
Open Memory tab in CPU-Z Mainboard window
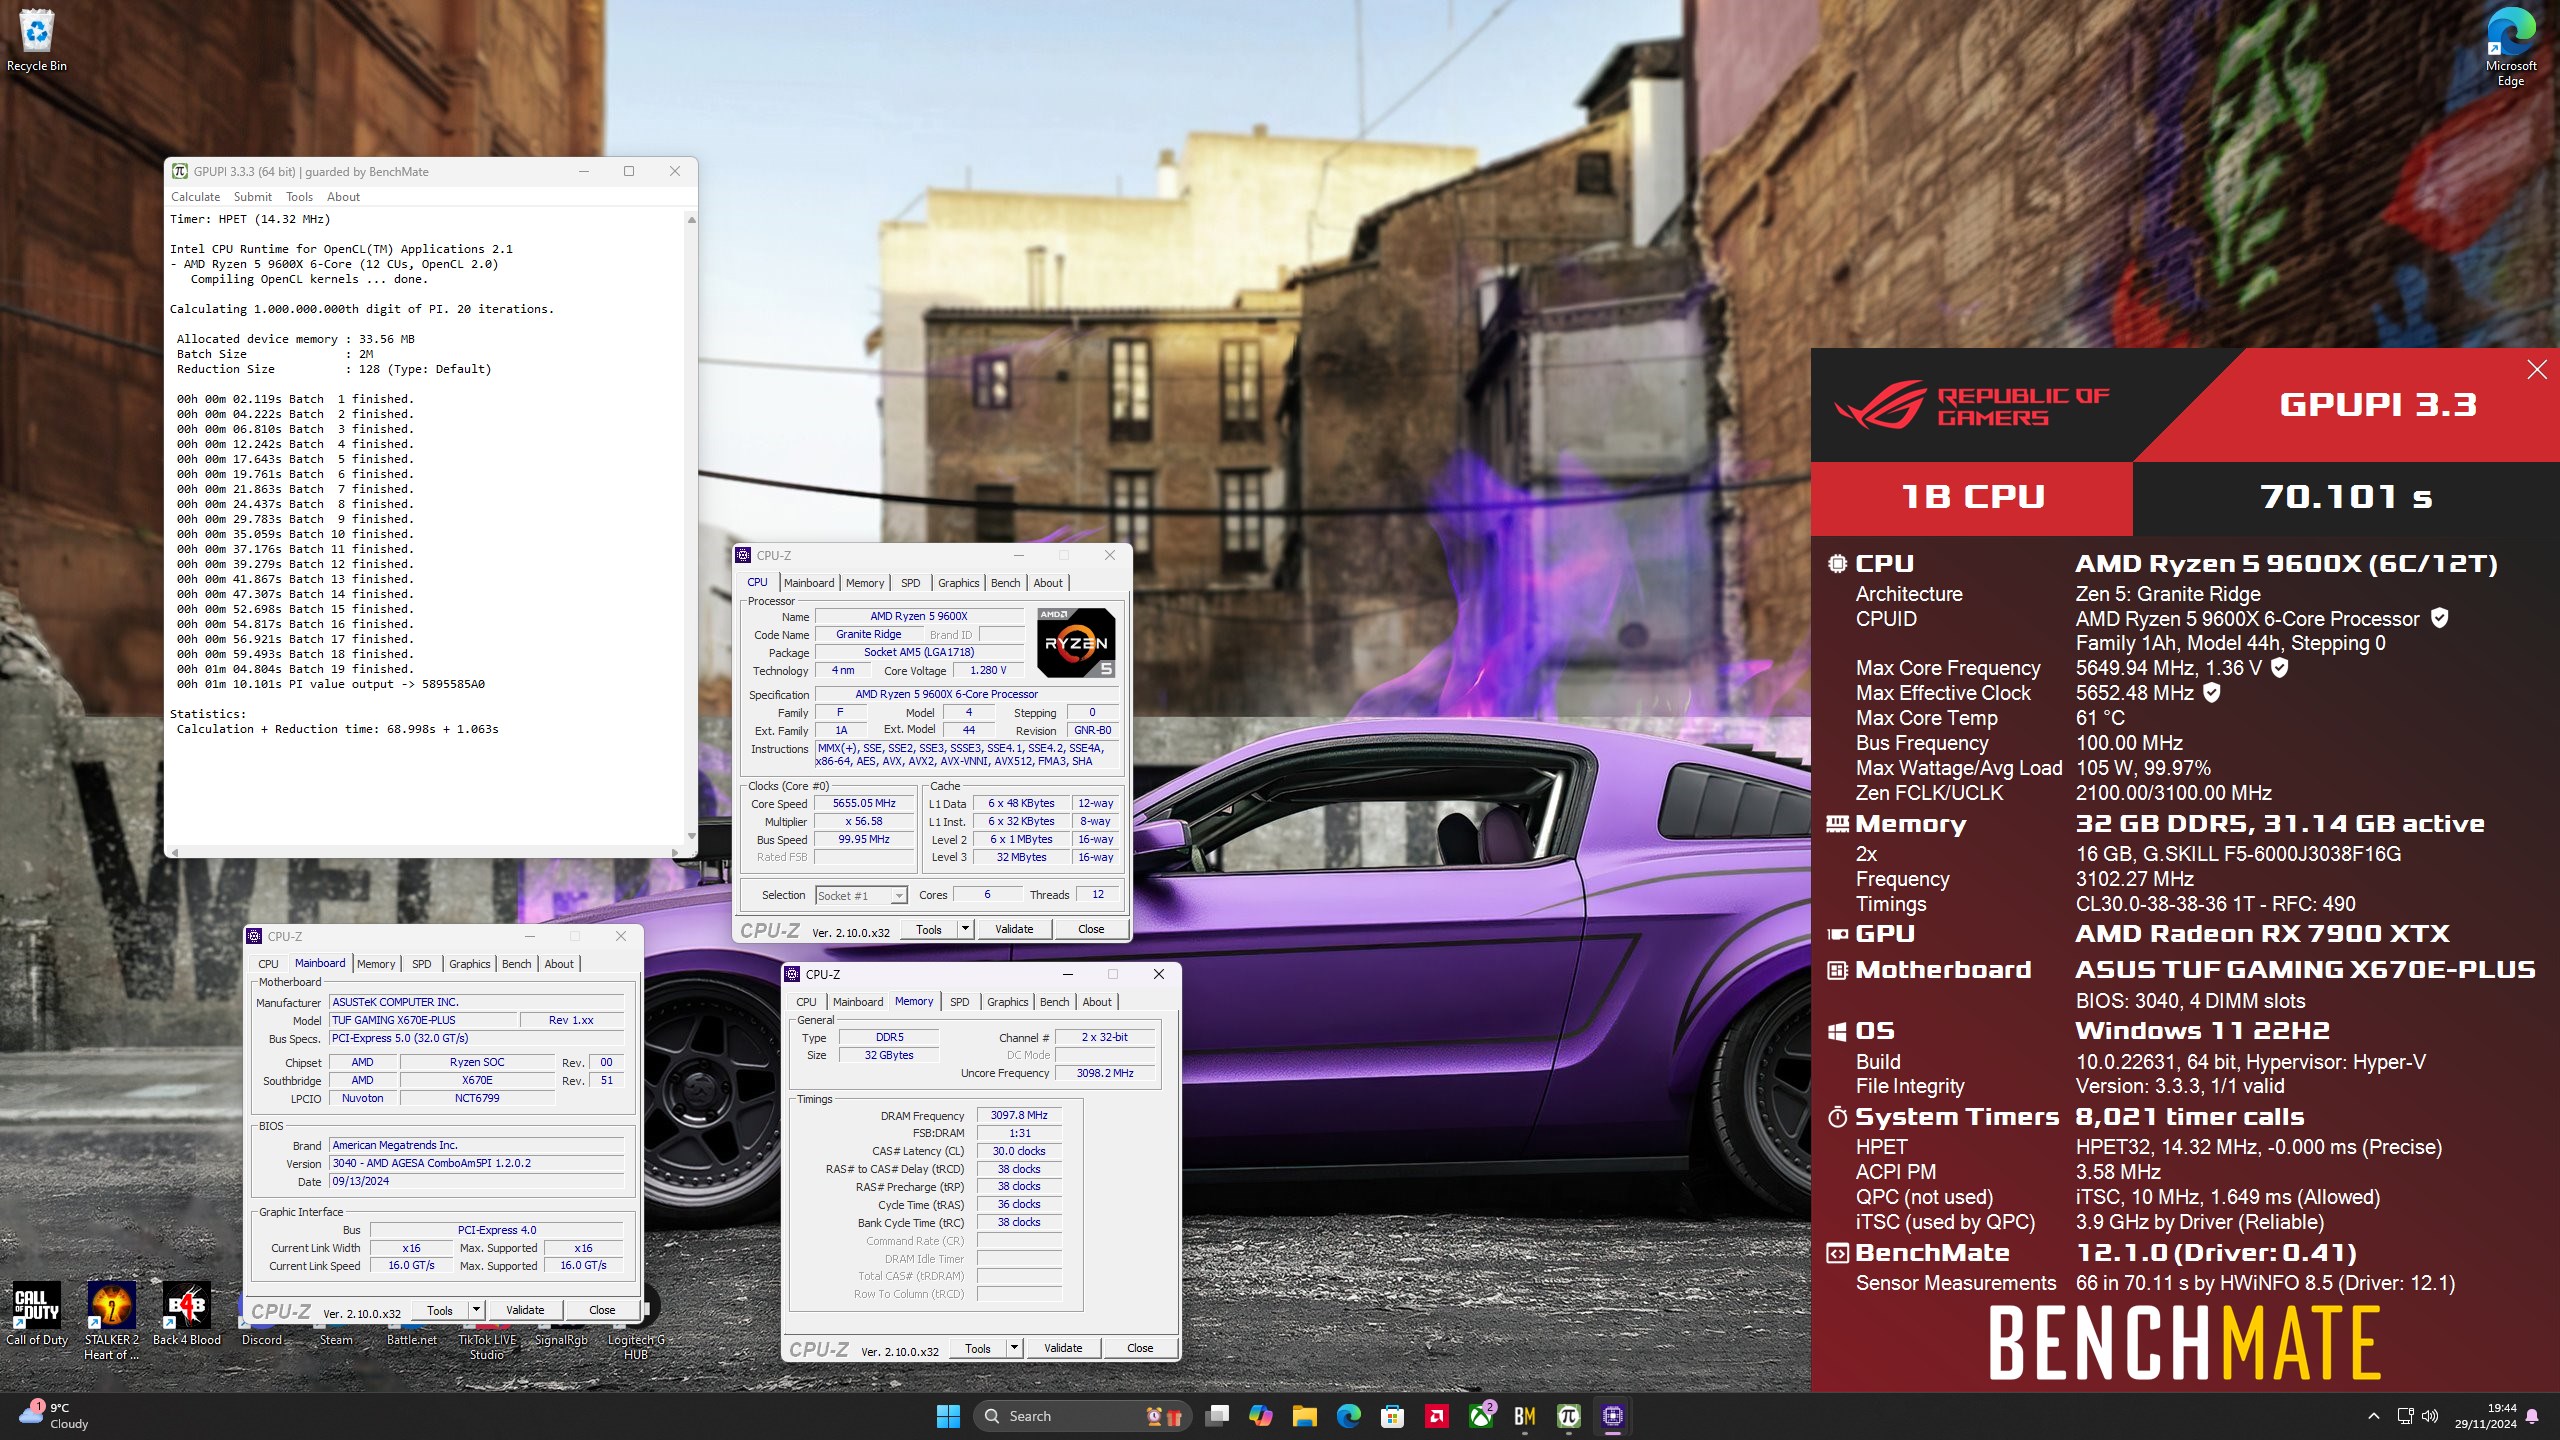click(x=376, y=964)
